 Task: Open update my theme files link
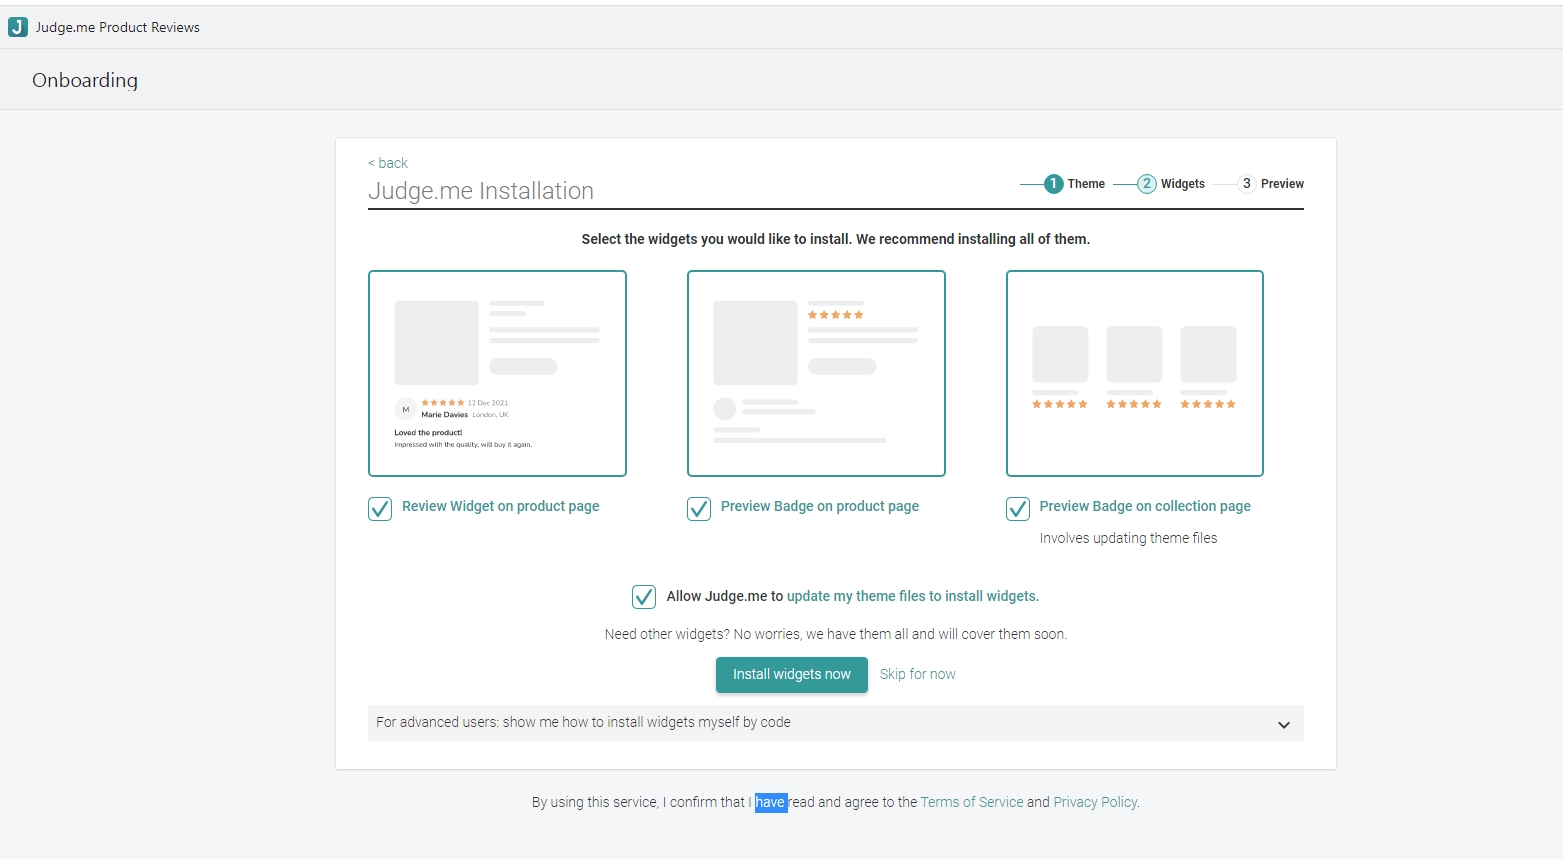click(x=912, y=596)
